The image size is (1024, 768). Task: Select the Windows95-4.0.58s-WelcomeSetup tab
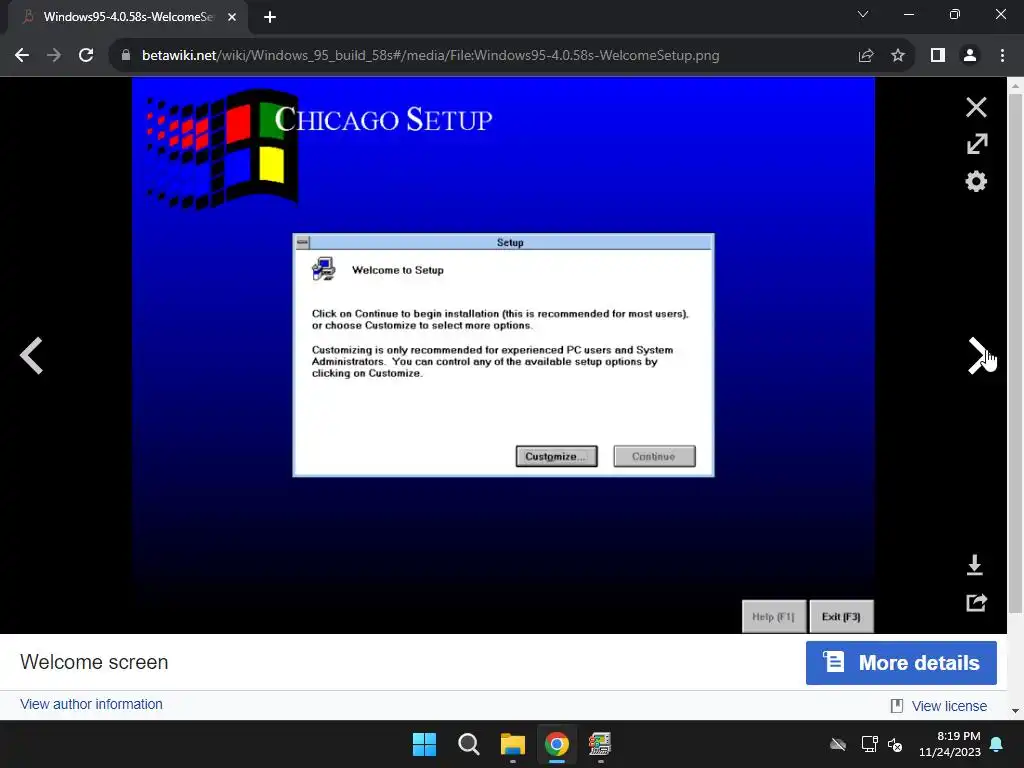[x=128, y=17]
